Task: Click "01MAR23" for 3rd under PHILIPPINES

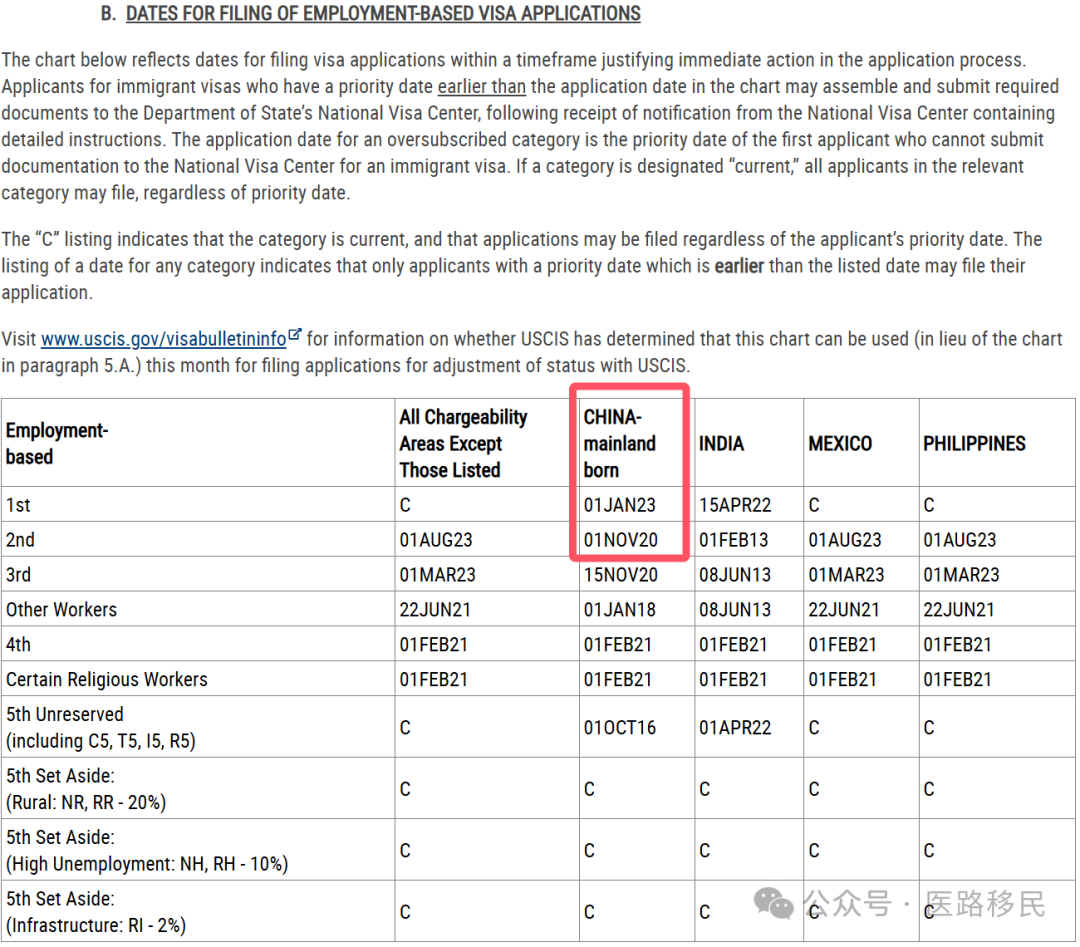Action: (962, 575)
